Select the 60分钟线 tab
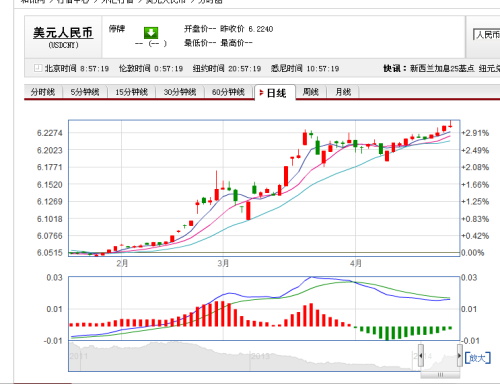Screen dimensions: 500x384 [228, 92]
